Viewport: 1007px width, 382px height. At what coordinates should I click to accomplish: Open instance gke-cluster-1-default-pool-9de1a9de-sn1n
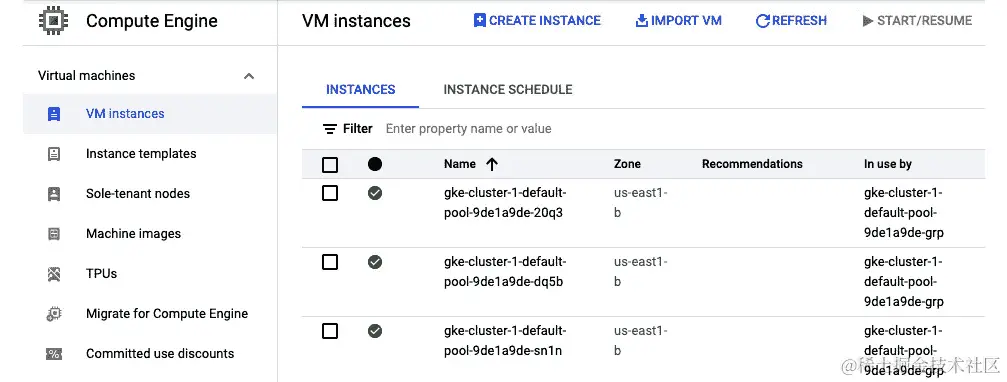[505, 340]
